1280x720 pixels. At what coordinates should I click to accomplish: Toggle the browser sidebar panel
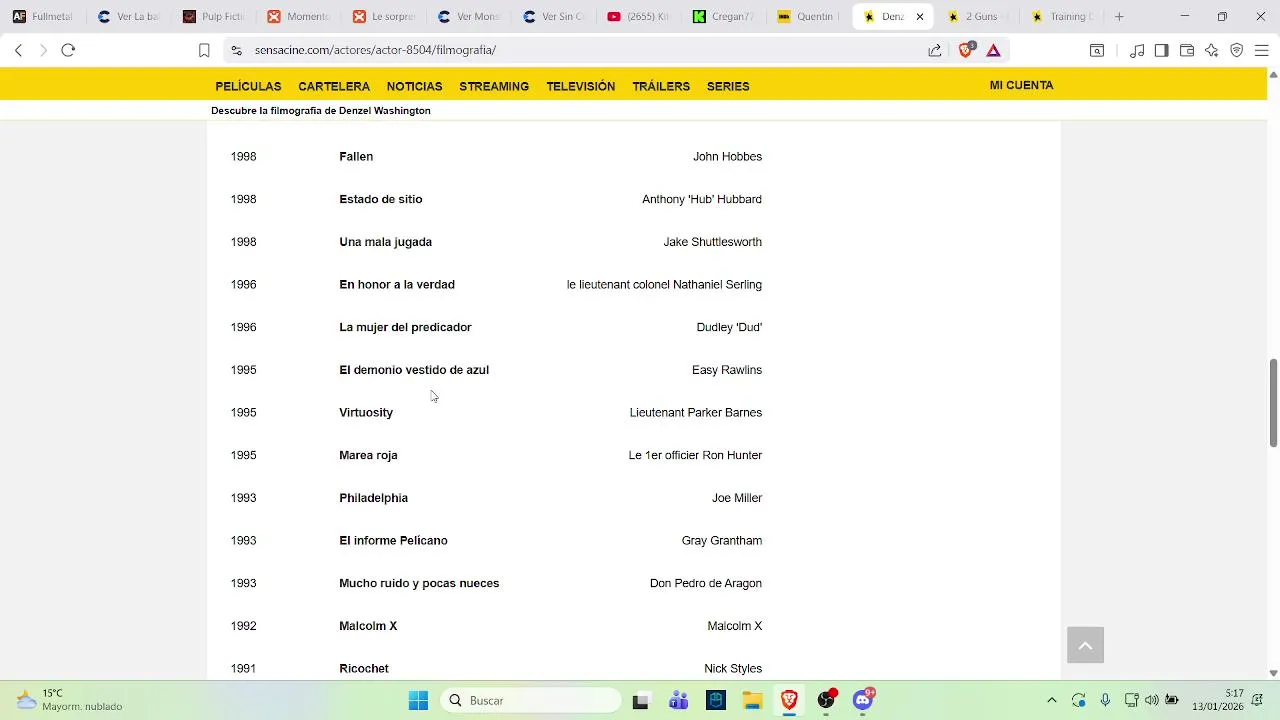click(1161, 50)
